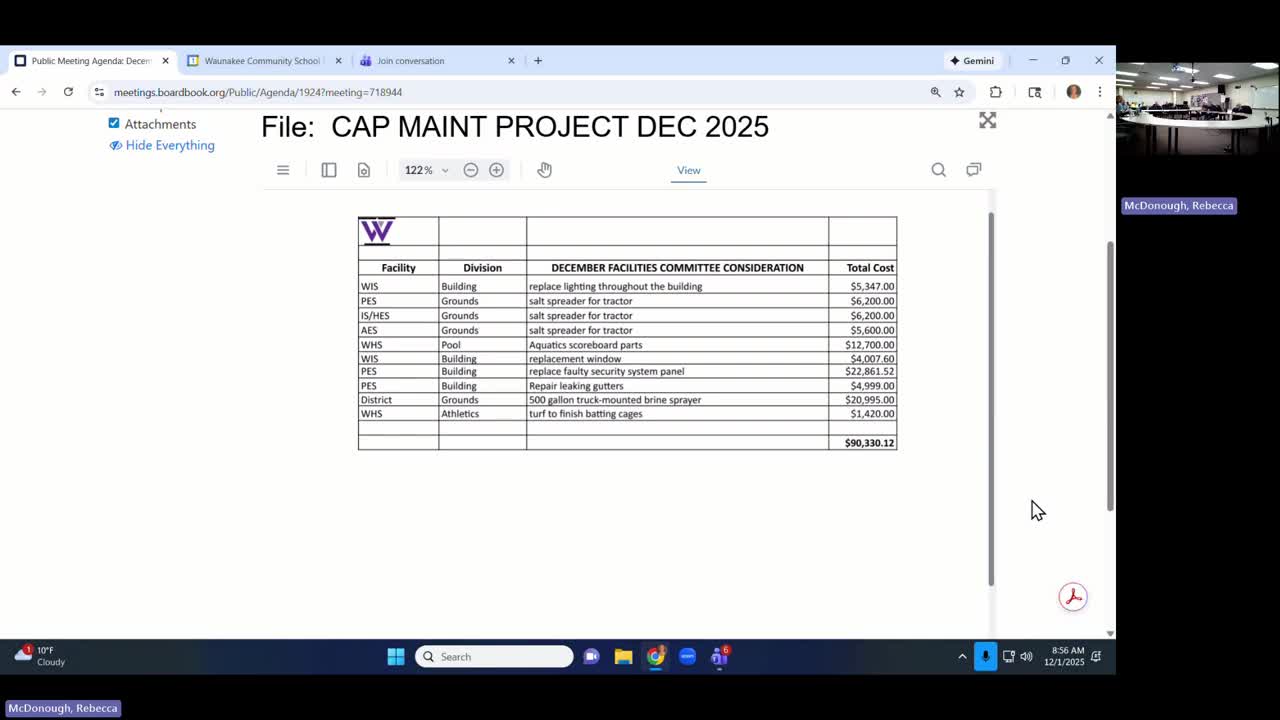The image size is (1280, 720).
Task: Expand the document to fullscreen view
Action: [987, 120]
